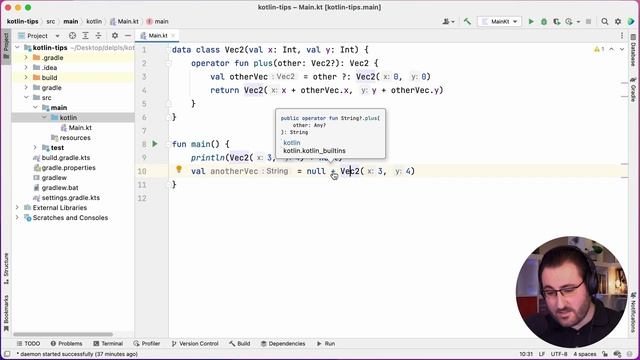640x360 pixels.
Task: Expand the gradle folder
Action: tap(26, 88)
